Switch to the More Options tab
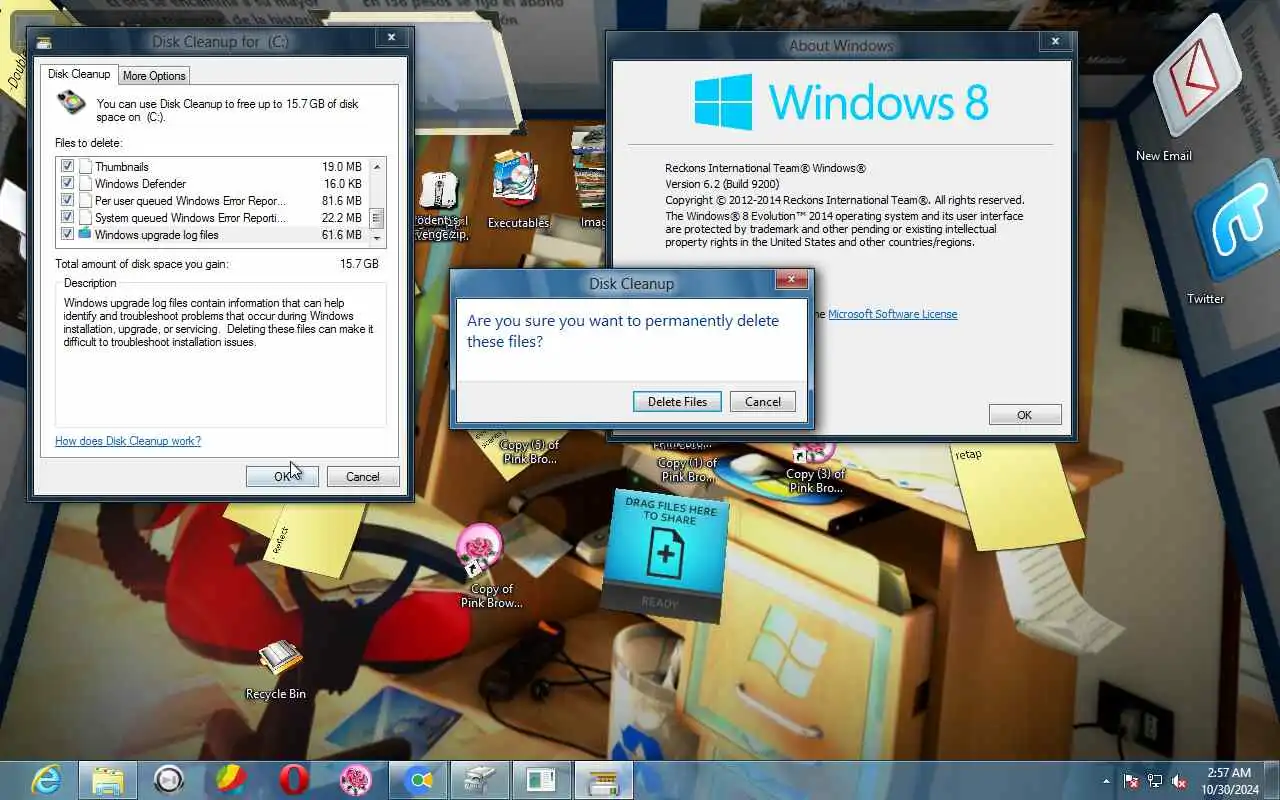Viewport: 1280px width, 800px height. (x=154, y=76)
